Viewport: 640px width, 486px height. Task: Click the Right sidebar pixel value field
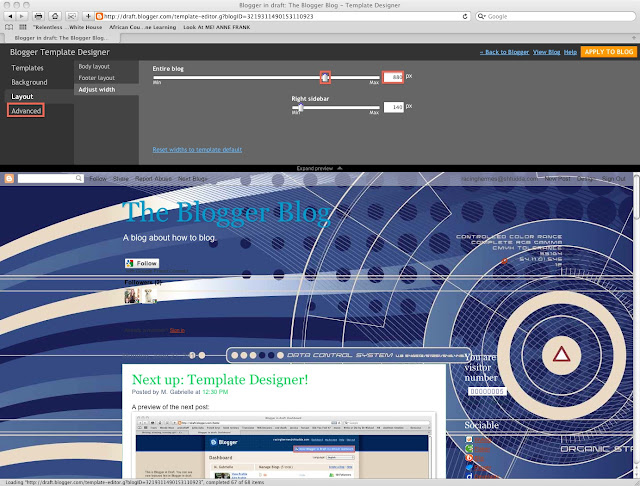[x=394, y=107]
